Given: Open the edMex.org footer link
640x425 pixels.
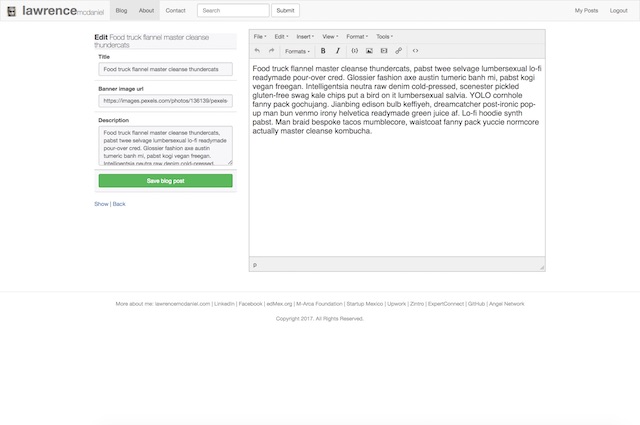Looking at the screenshot, I should [279, 304].
